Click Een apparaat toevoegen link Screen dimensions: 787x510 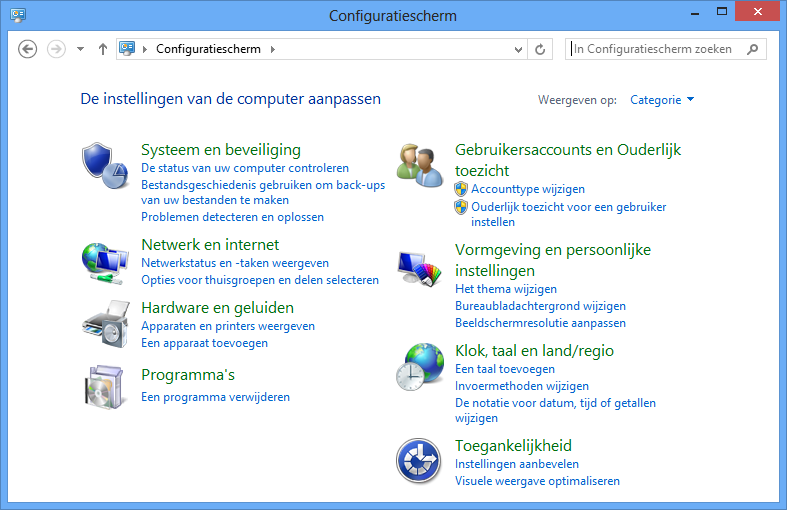click(204, 343)
